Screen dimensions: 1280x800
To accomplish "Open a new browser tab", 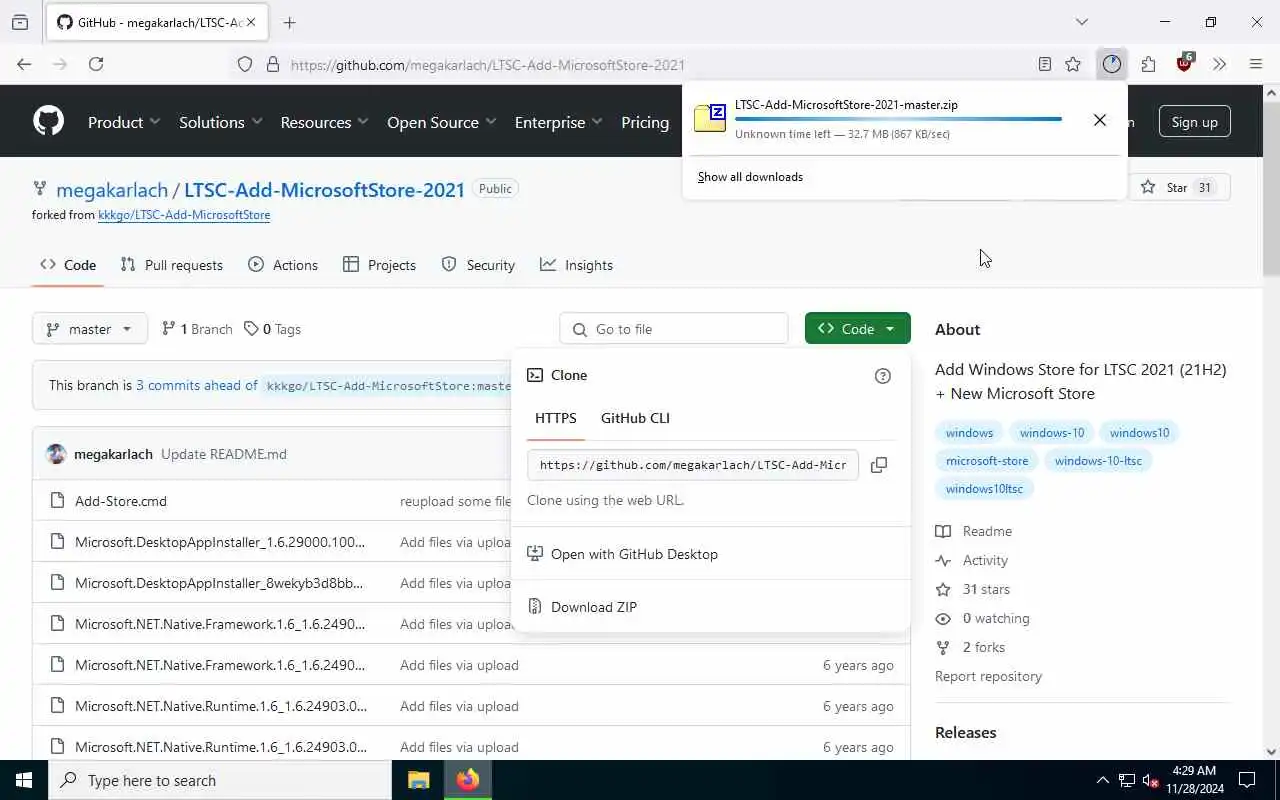I will 289,22.
